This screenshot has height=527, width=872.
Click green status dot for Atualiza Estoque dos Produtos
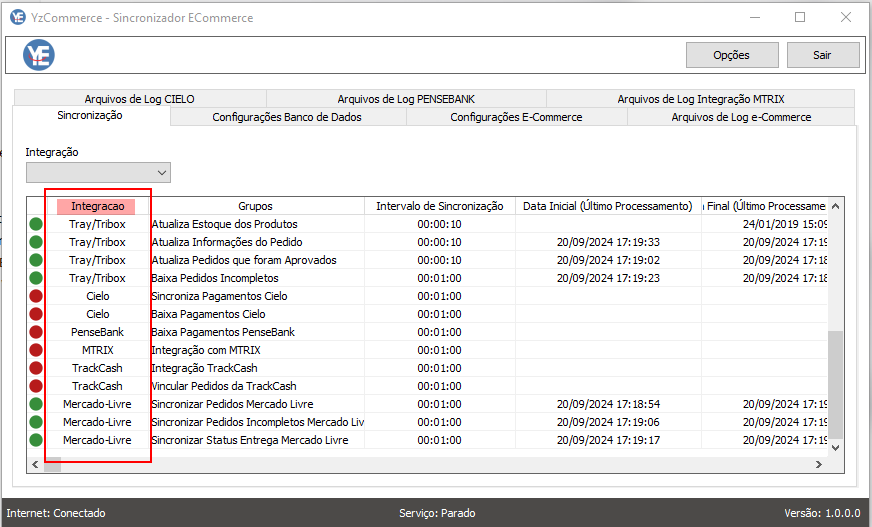pyautogui.click(x=36, y=224)
